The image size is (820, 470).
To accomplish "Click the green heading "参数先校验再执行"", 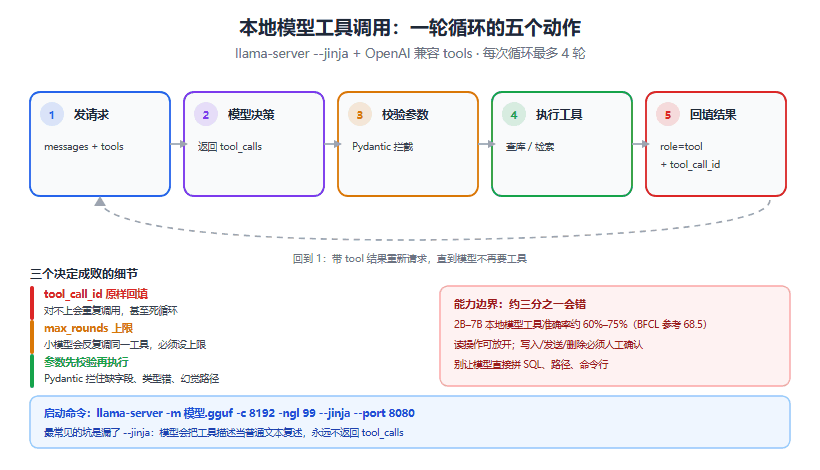I will point(86,362).
